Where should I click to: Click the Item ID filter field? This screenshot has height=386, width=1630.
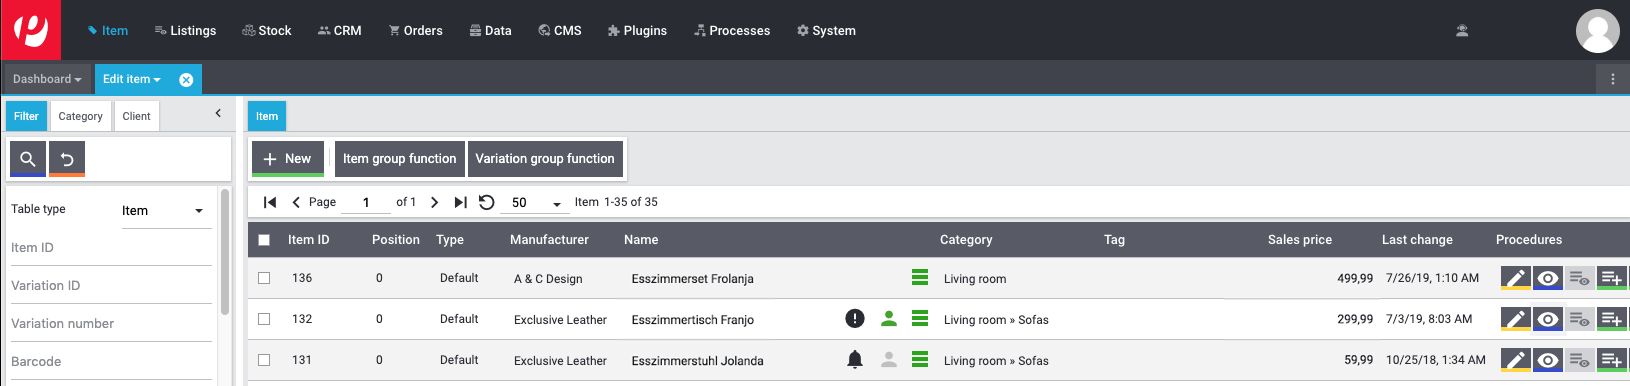pyautogui.click(x=112, y=248)
